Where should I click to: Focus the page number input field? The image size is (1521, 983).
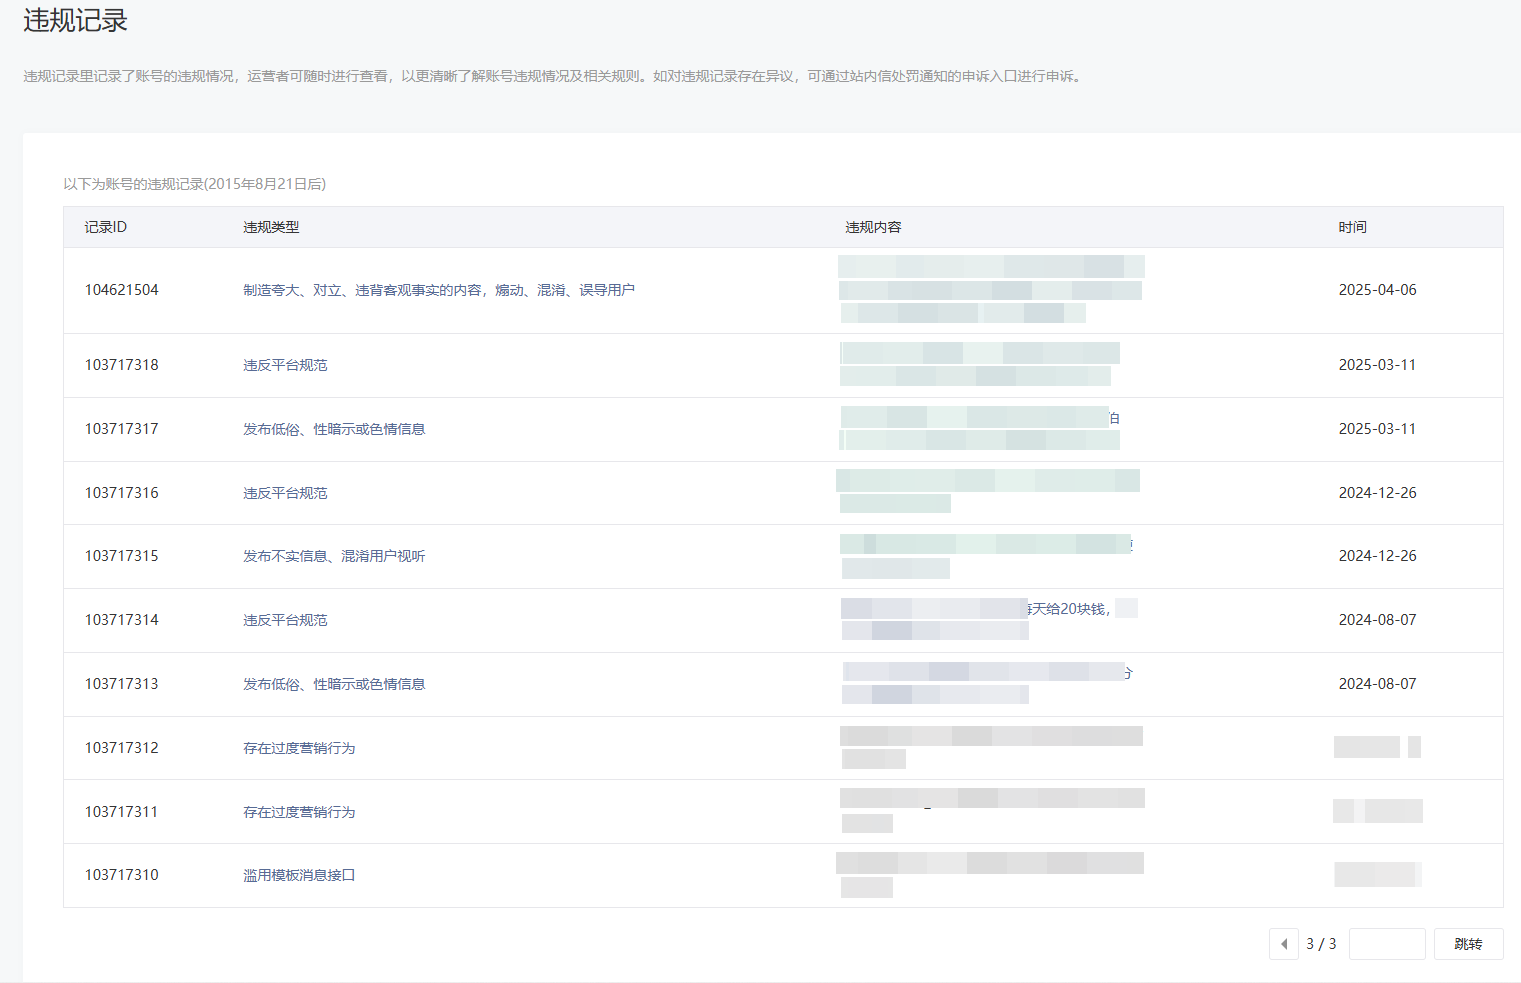click(1387, 944)
